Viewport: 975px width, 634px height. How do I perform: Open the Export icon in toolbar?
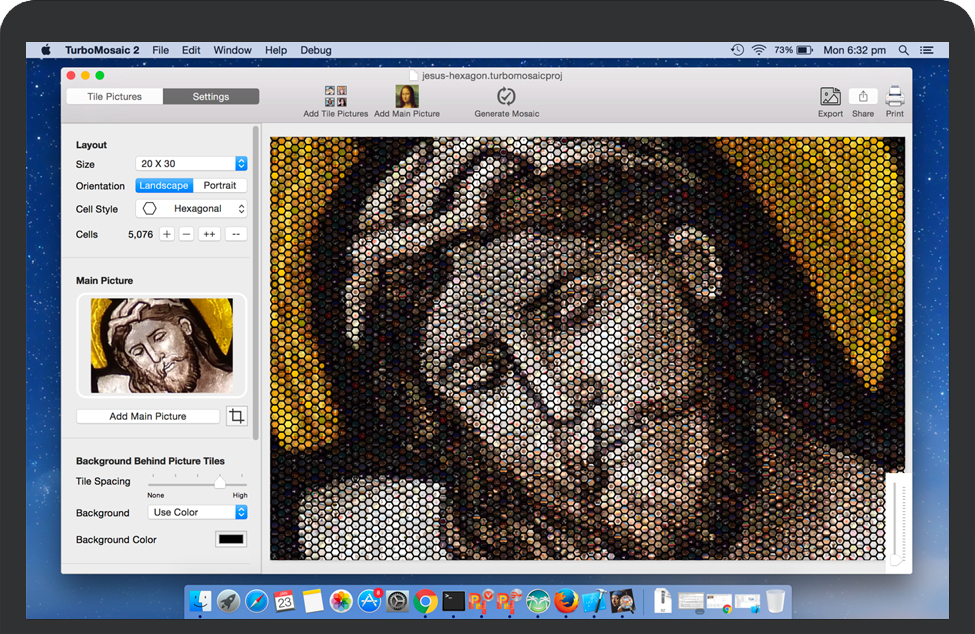[x=830, y=96]
